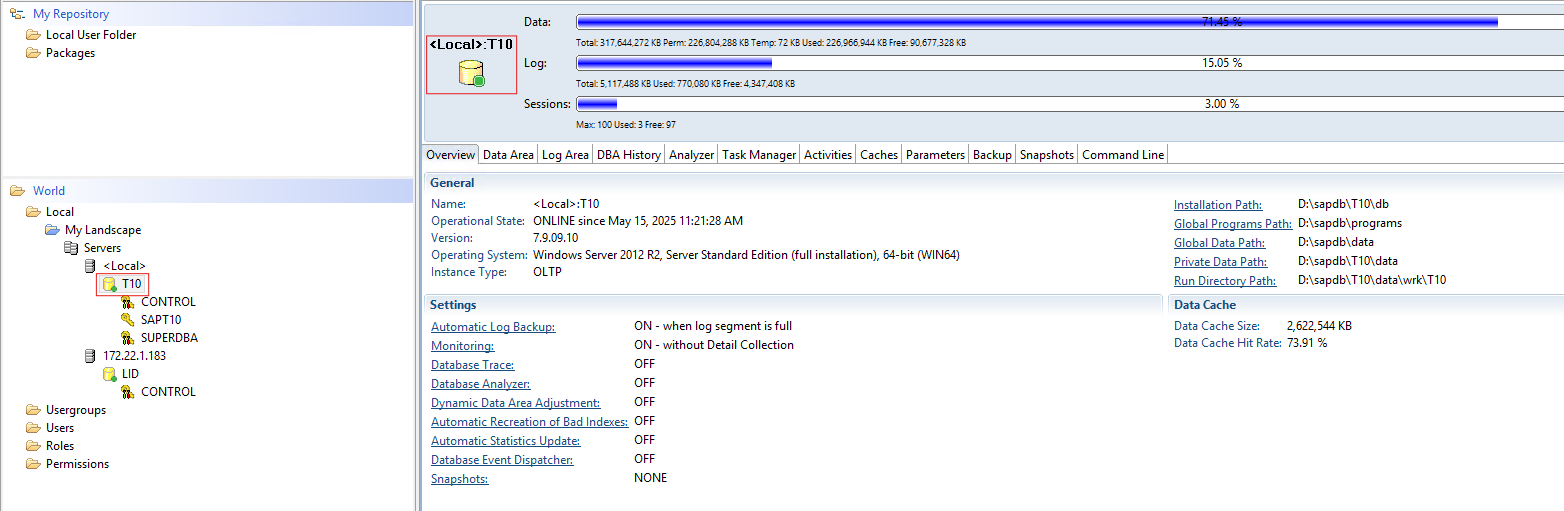The width and height of the screenshot is (1564, 511).
Task: Open the Analyzer tab
Action: point(692,155)
